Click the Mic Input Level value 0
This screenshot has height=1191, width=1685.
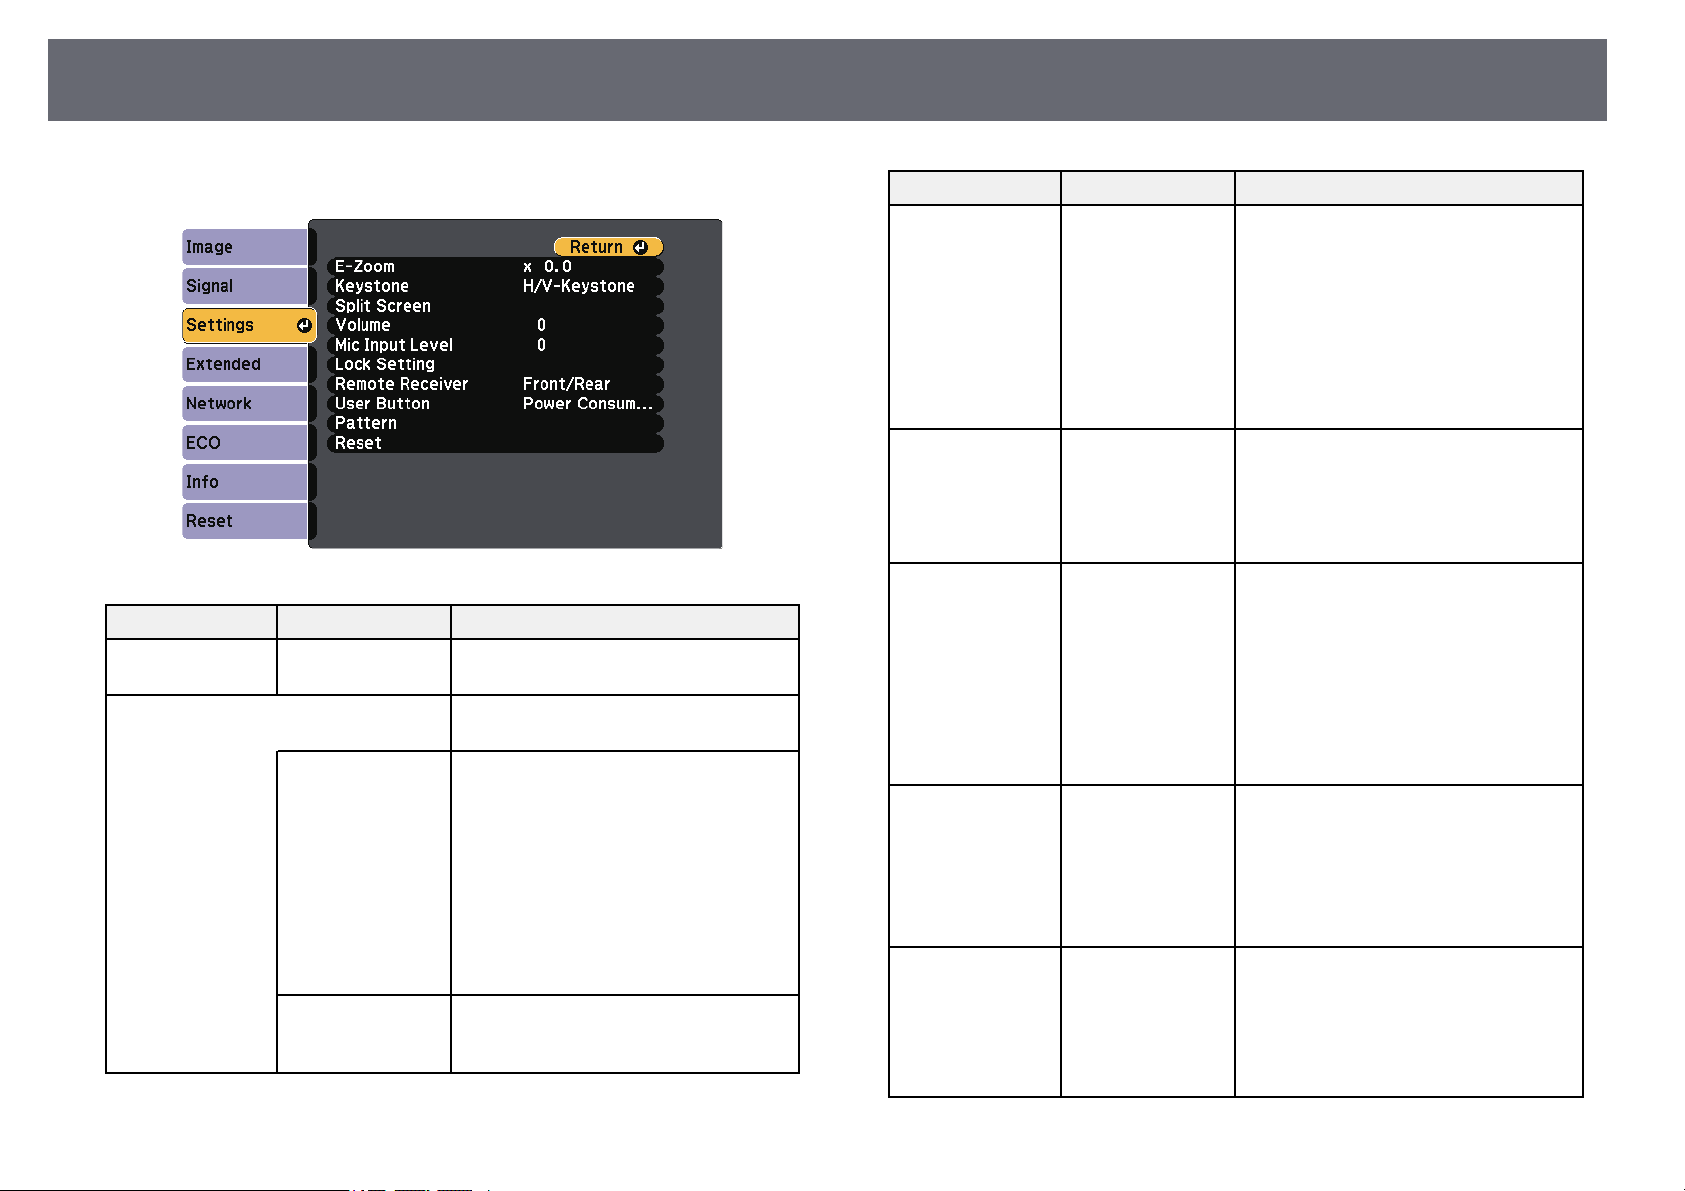coord(541,345)
